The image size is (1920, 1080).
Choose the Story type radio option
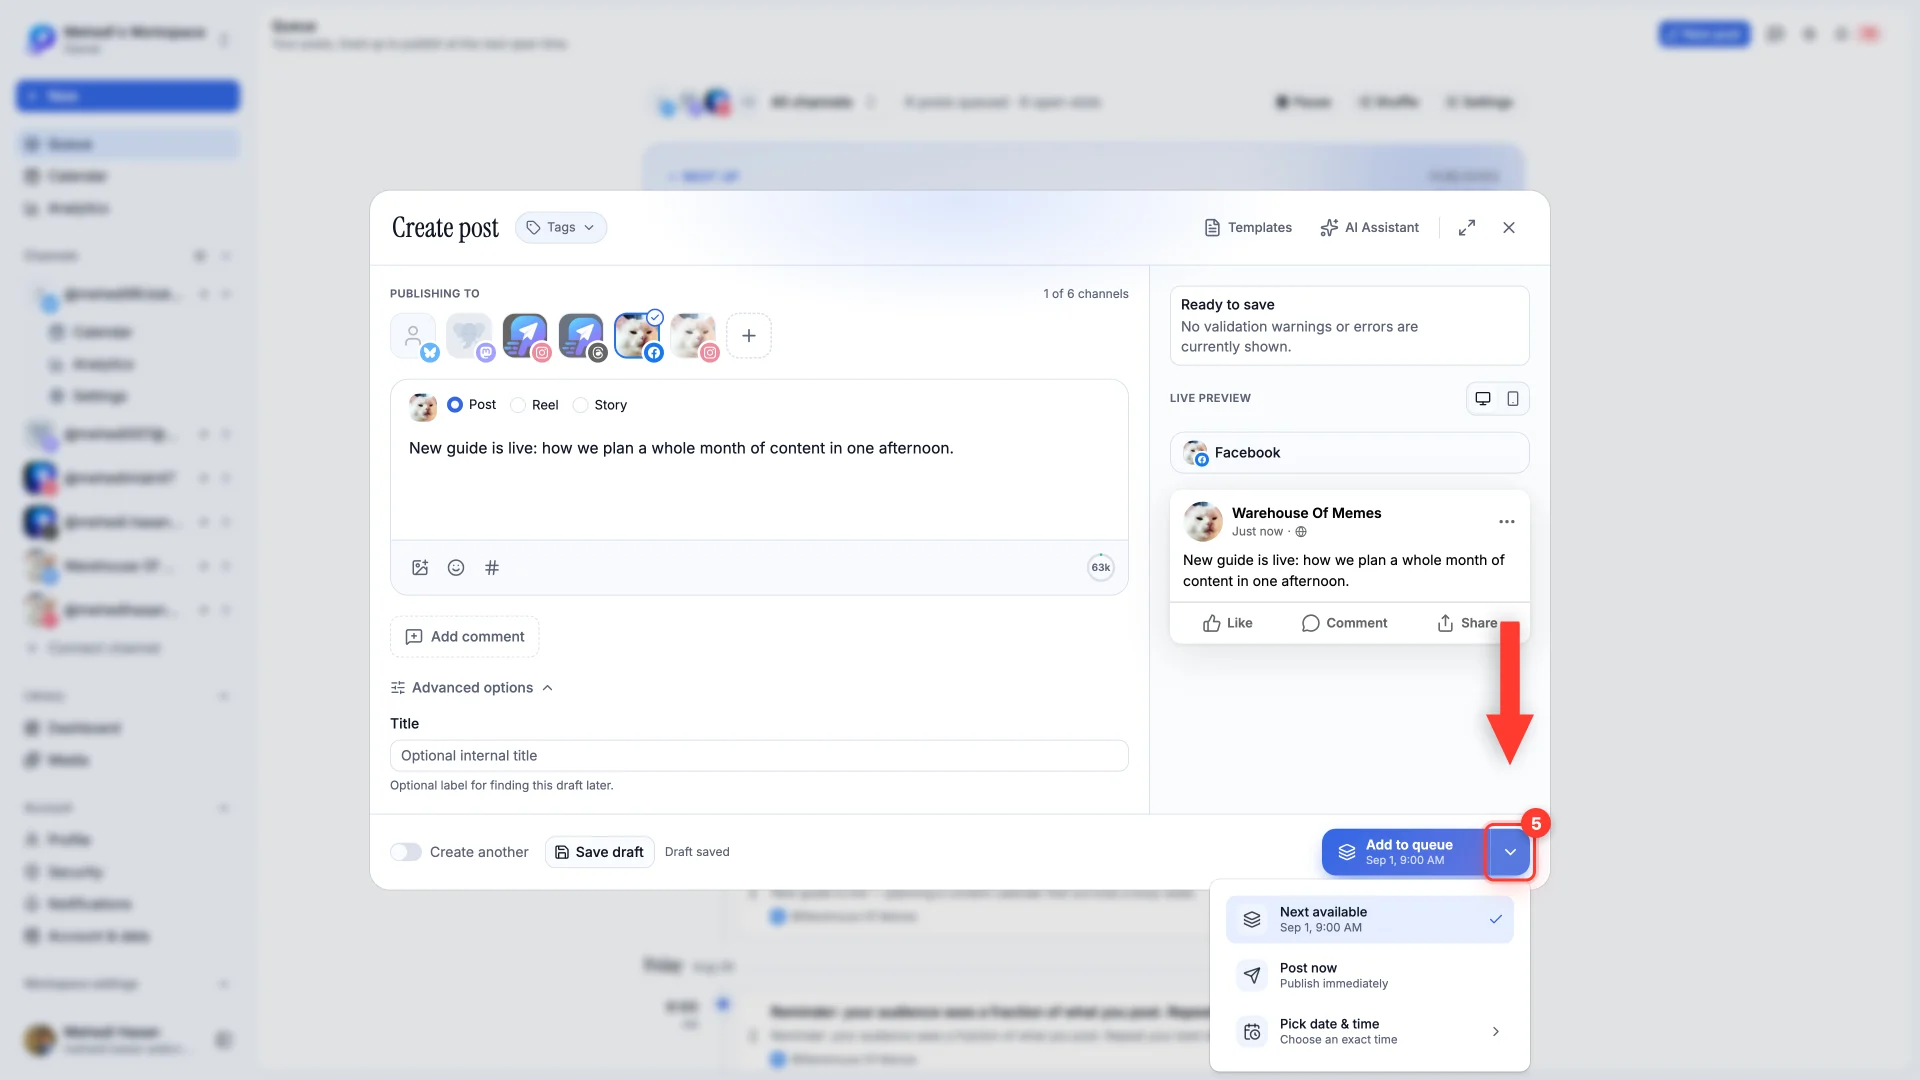(x=599, y=405)
